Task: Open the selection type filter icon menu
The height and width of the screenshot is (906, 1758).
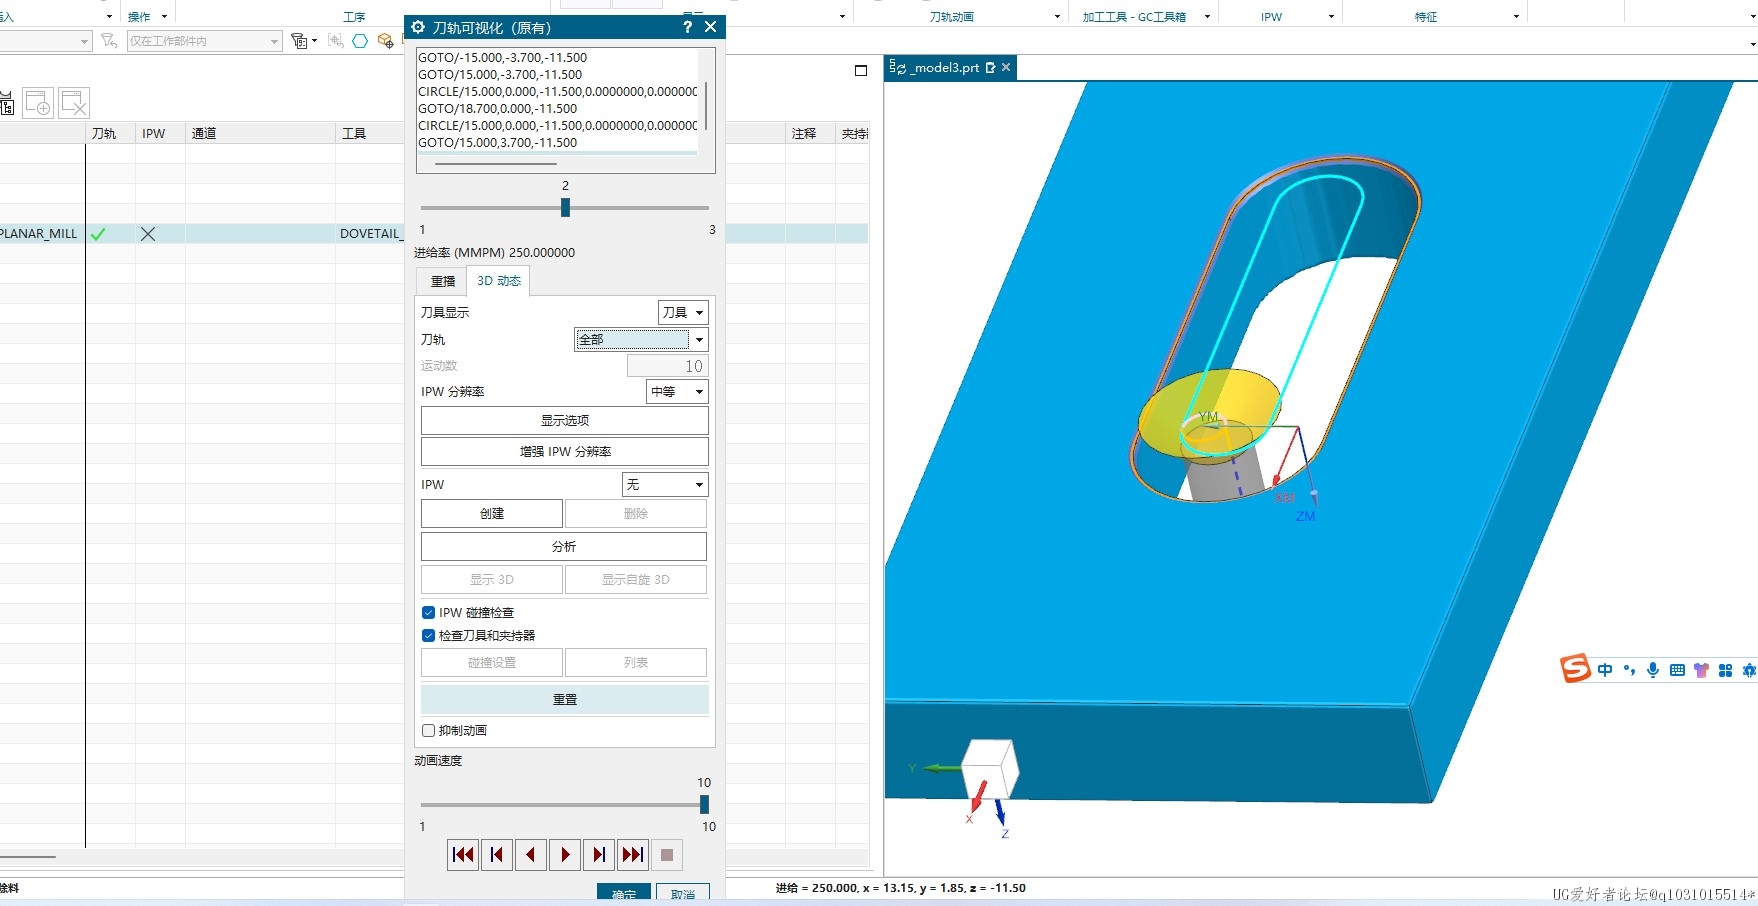Action: tap(303, 41)
